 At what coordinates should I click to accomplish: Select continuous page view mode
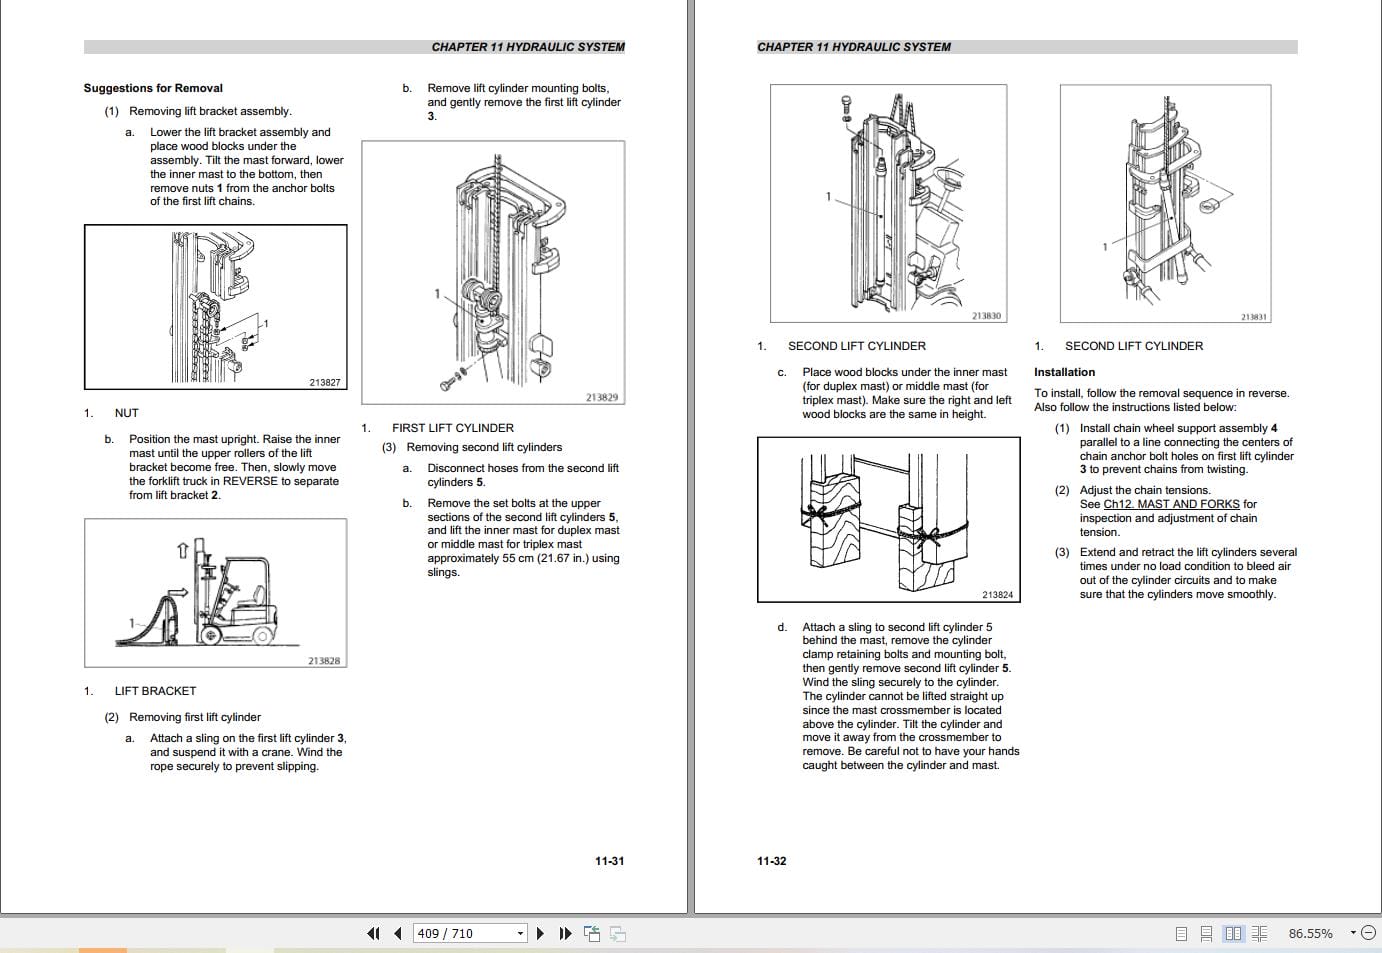tap(1206, 933)
